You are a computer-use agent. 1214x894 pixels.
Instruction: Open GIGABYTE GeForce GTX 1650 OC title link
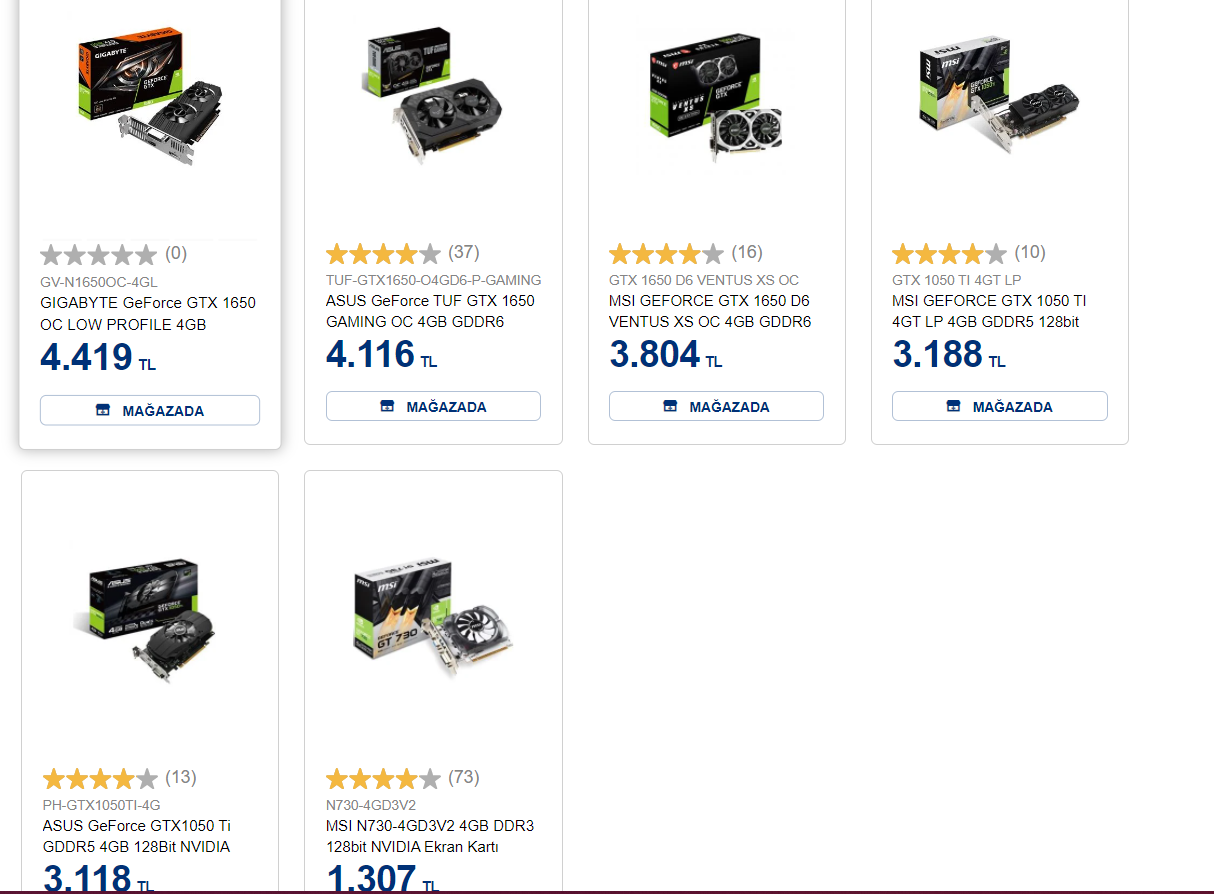tap(148, 313)
